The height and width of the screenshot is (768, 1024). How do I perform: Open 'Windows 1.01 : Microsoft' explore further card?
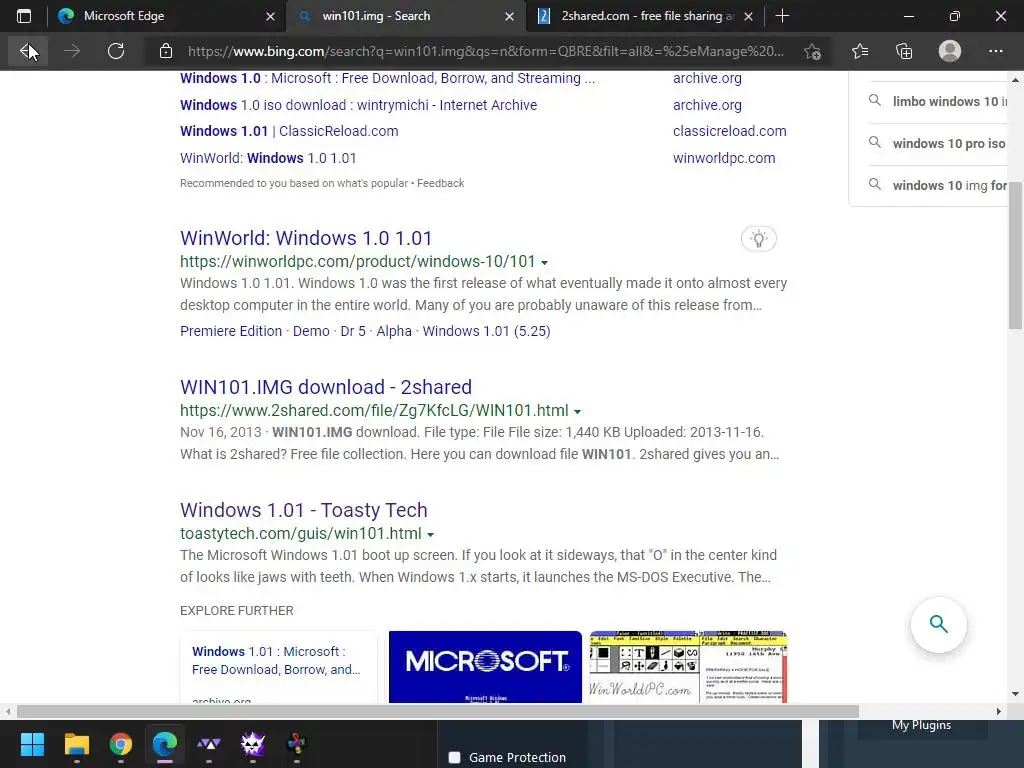click(279, 667)
